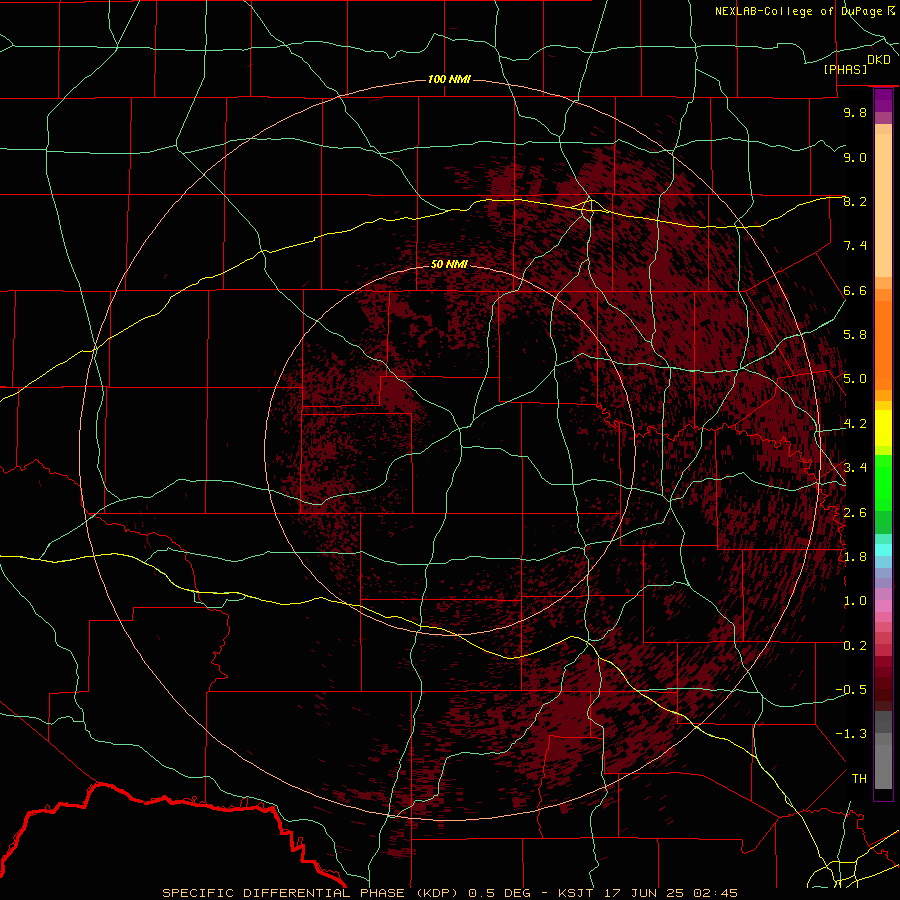Click the "100 NMI" range ring label
Screen dimensions: 900x900
pos(449,79)
